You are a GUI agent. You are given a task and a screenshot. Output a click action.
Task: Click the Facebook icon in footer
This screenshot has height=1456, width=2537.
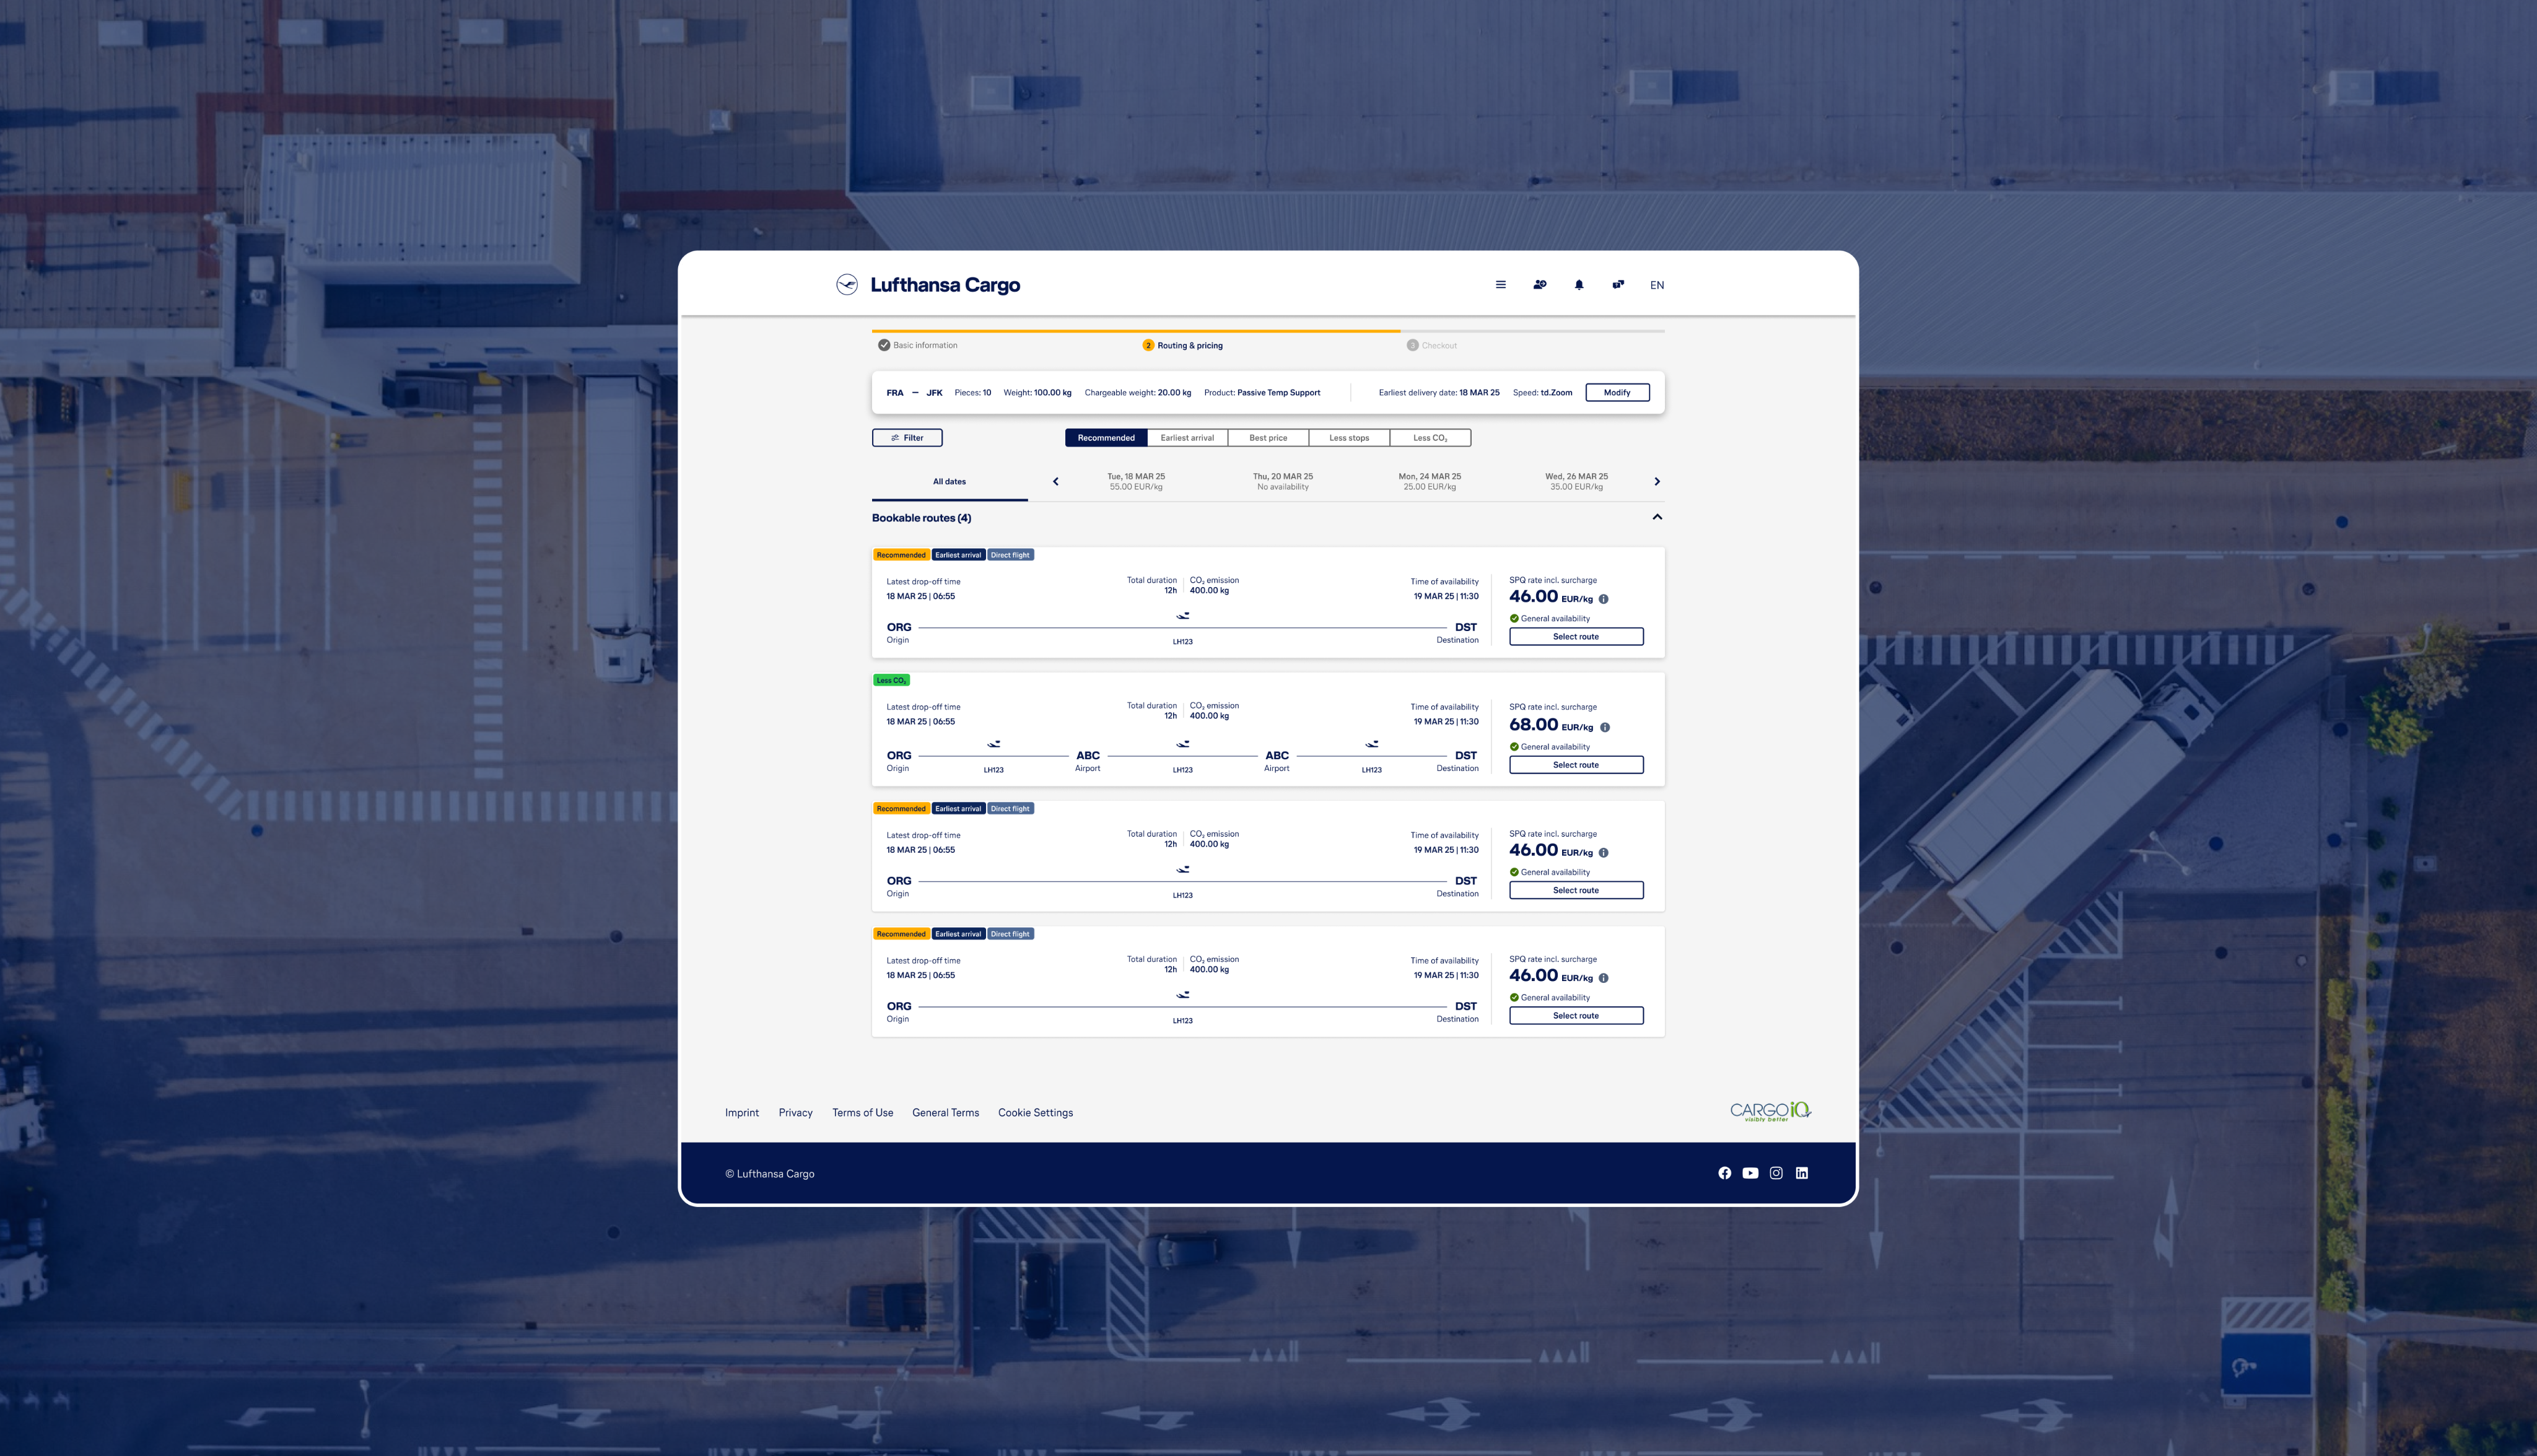tap(1724, 1173)
